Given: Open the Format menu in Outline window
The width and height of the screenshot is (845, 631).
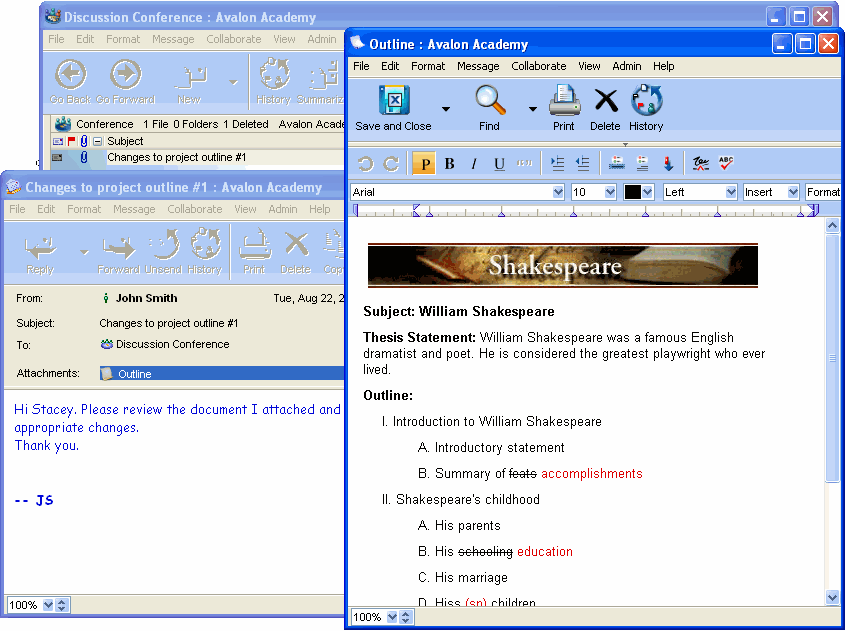Looking at the screenshot, I should pos(428,66).
